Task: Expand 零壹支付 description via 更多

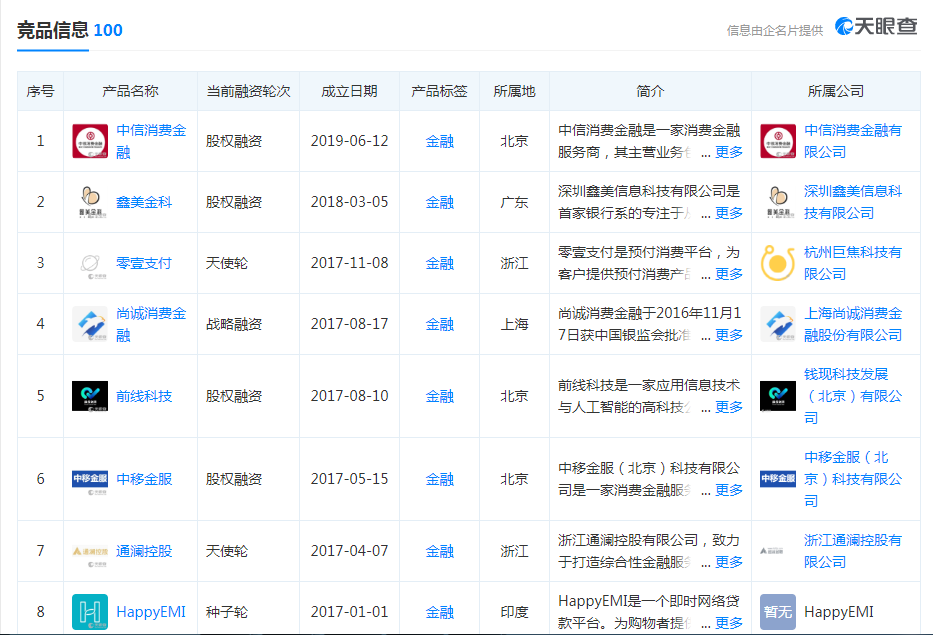Action: point(729,274)
